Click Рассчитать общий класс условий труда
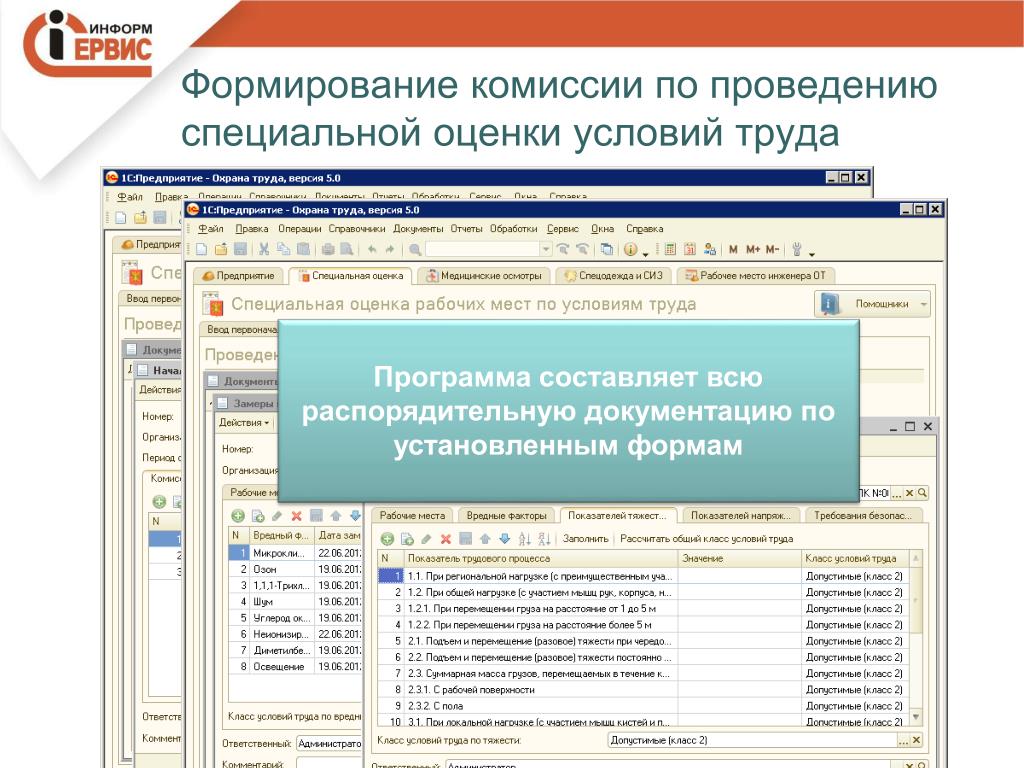 707,539
